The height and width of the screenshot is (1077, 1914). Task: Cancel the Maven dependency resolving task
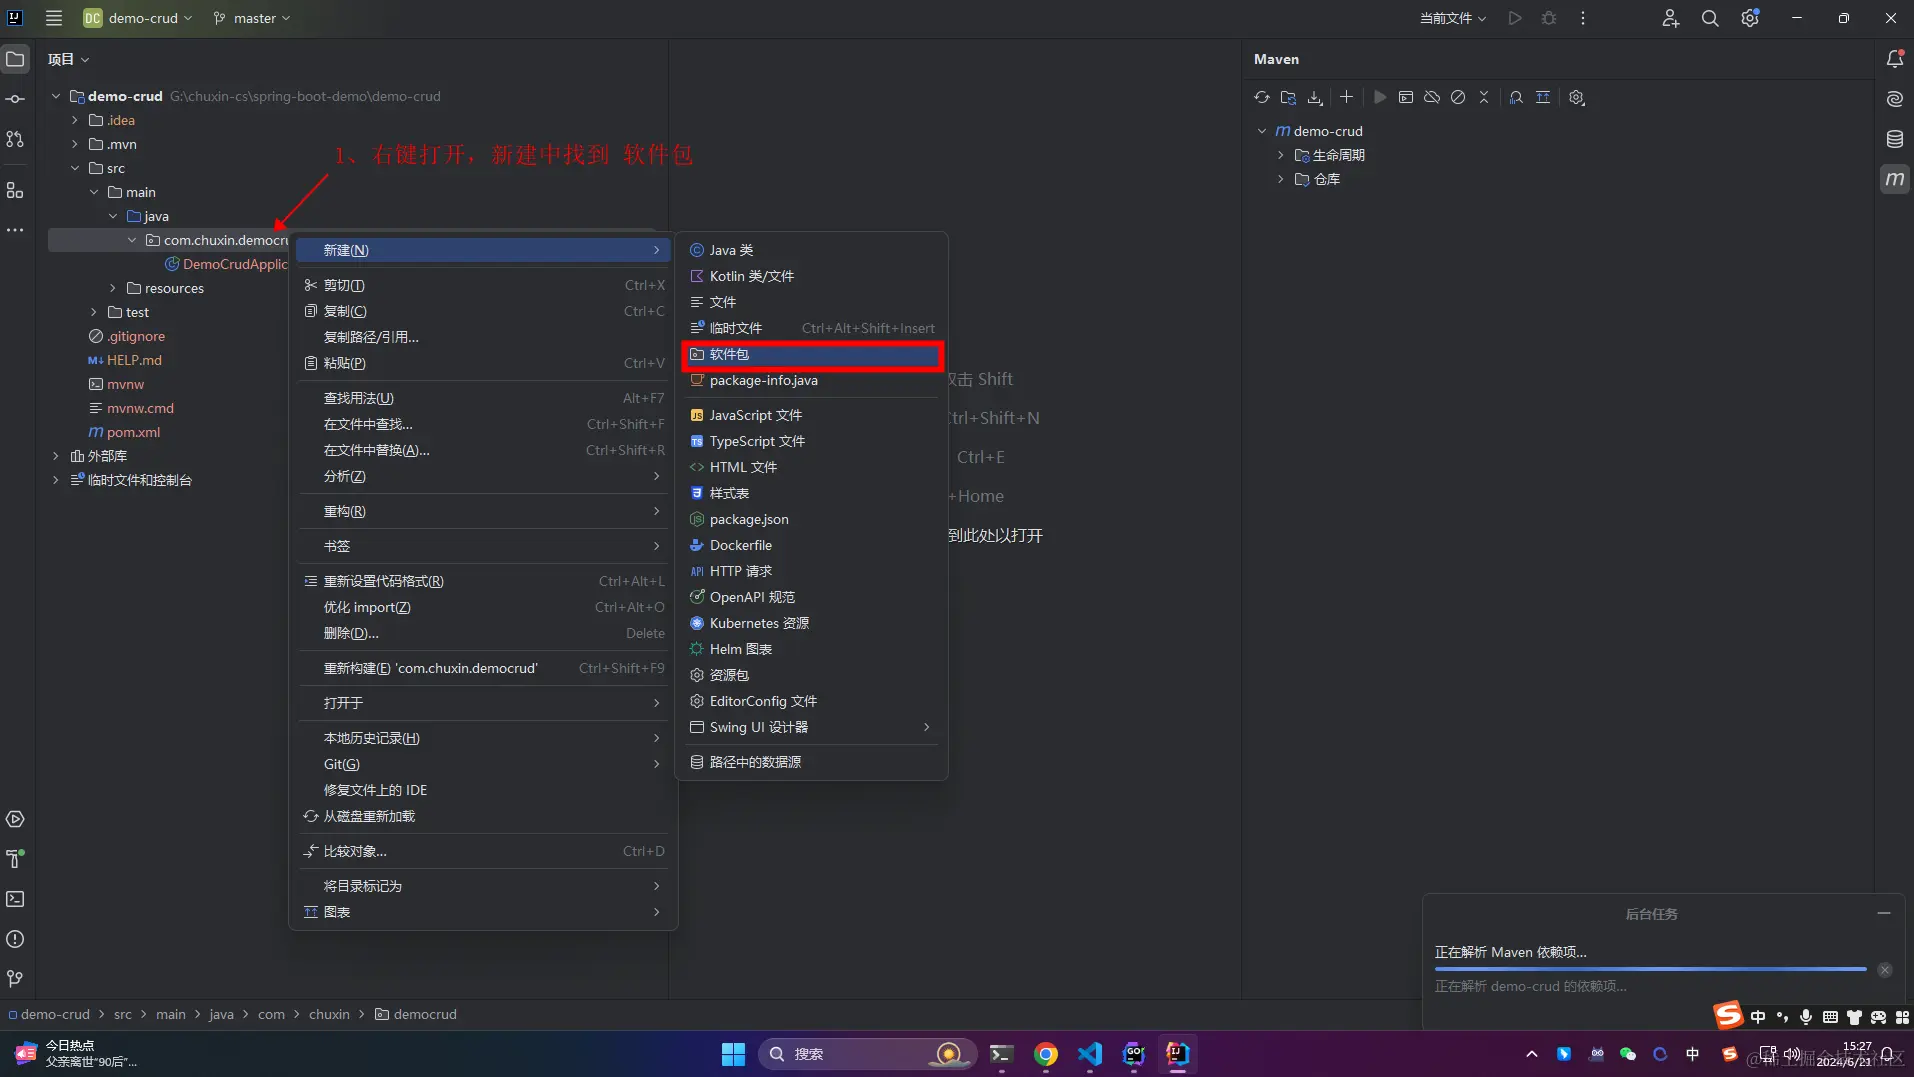point(1885,970)
